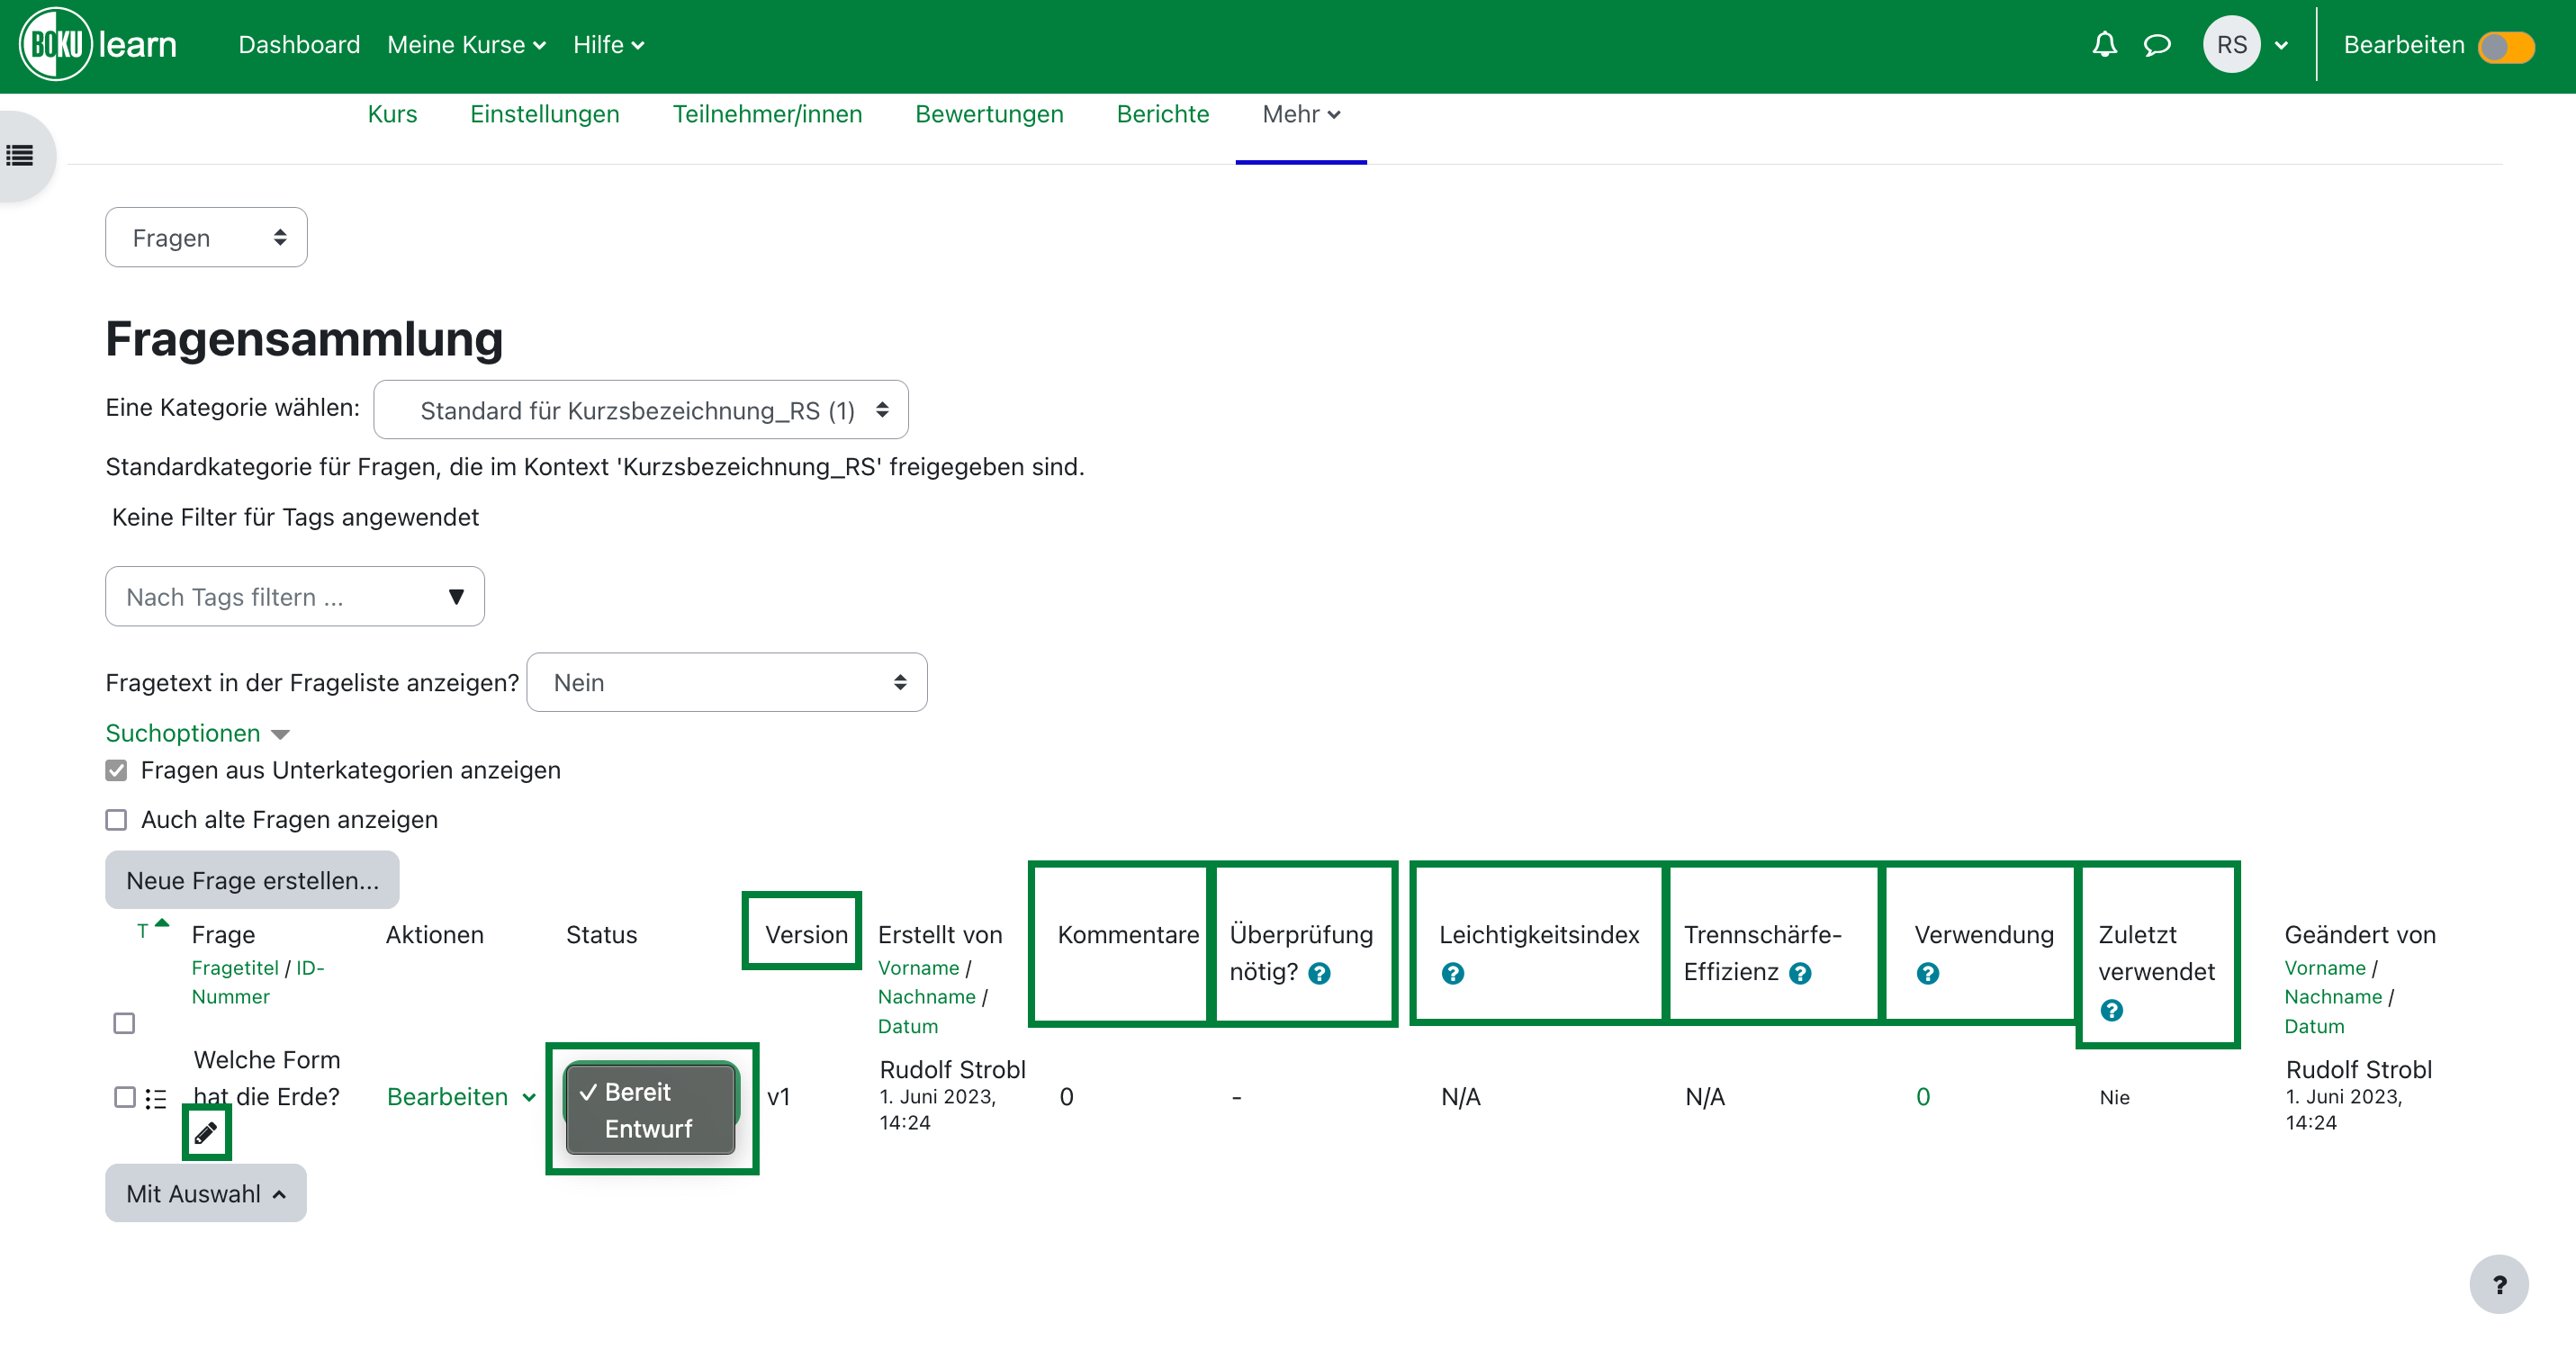Check Auch alte Fragen anzeigen
The width and height of the screenshot is (2576, 1359).
[116, 820]
